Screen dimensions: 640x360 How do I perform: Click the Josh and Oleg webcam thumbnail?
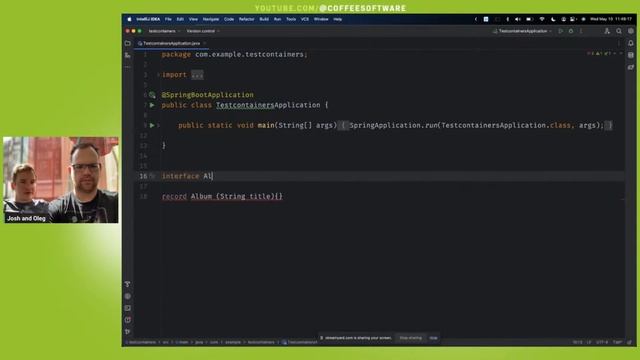(x=61, y=180)
